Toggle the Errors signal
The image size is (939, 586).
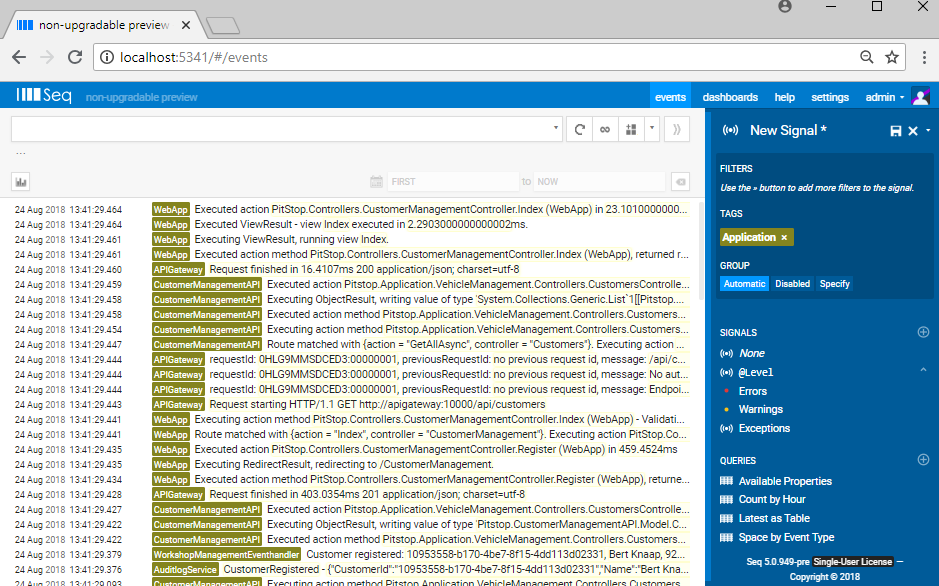pos(753,391)
